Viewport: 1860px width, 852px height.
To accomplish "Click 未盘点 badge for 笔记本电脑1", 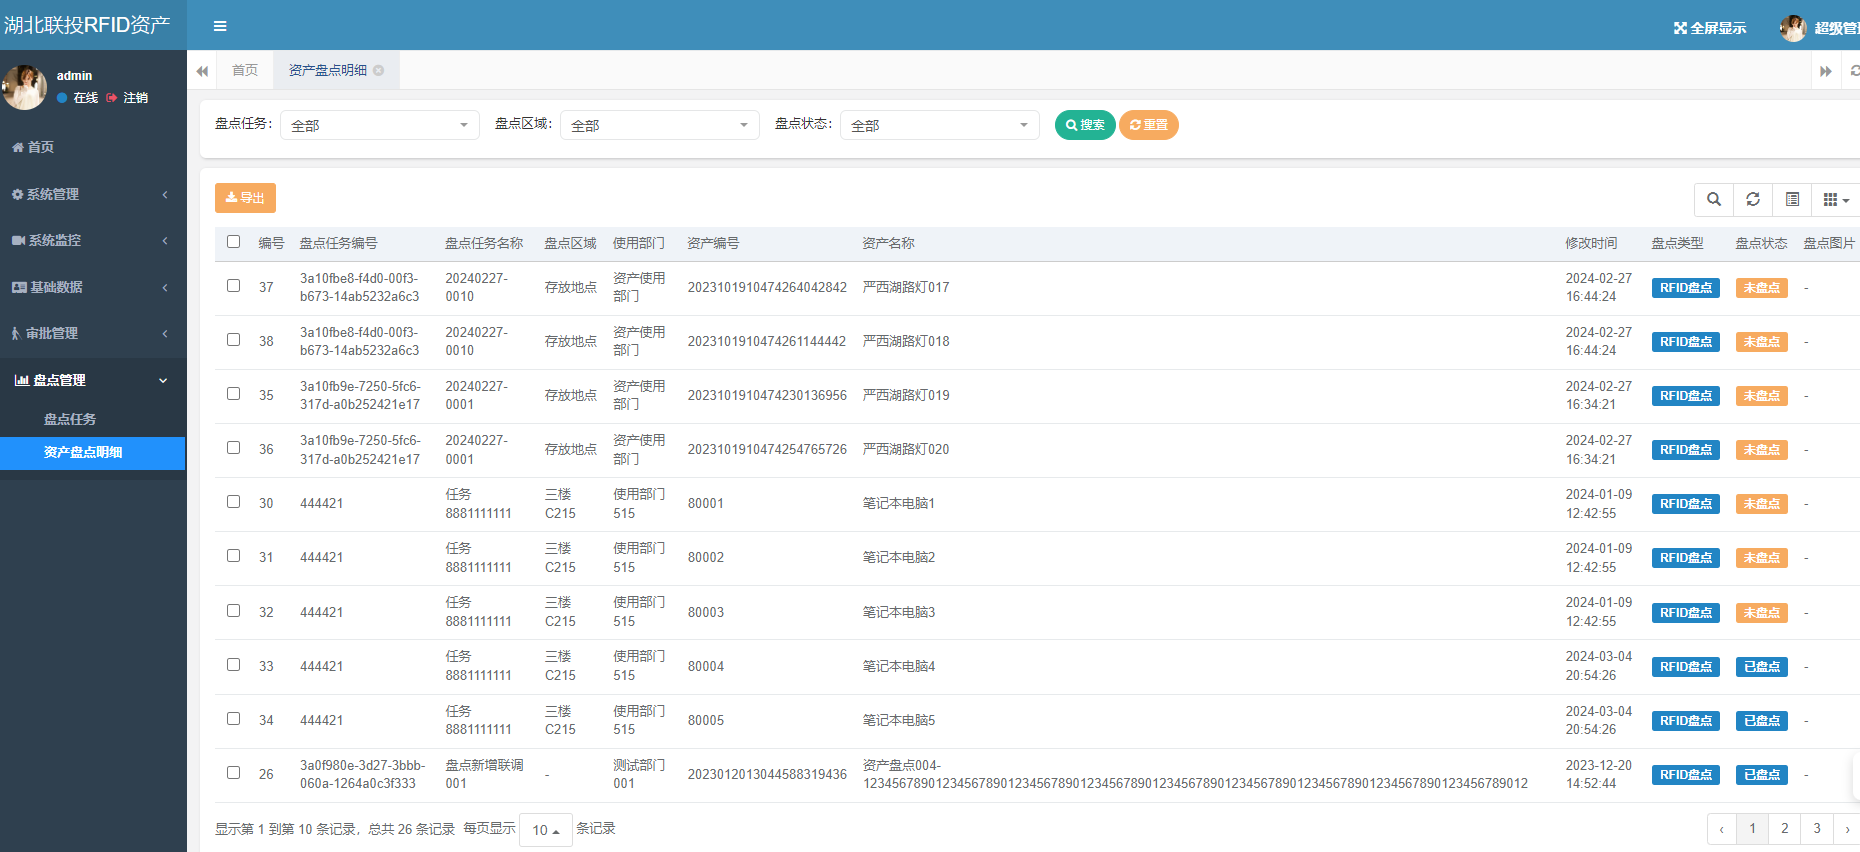I will coord(1762,504).
